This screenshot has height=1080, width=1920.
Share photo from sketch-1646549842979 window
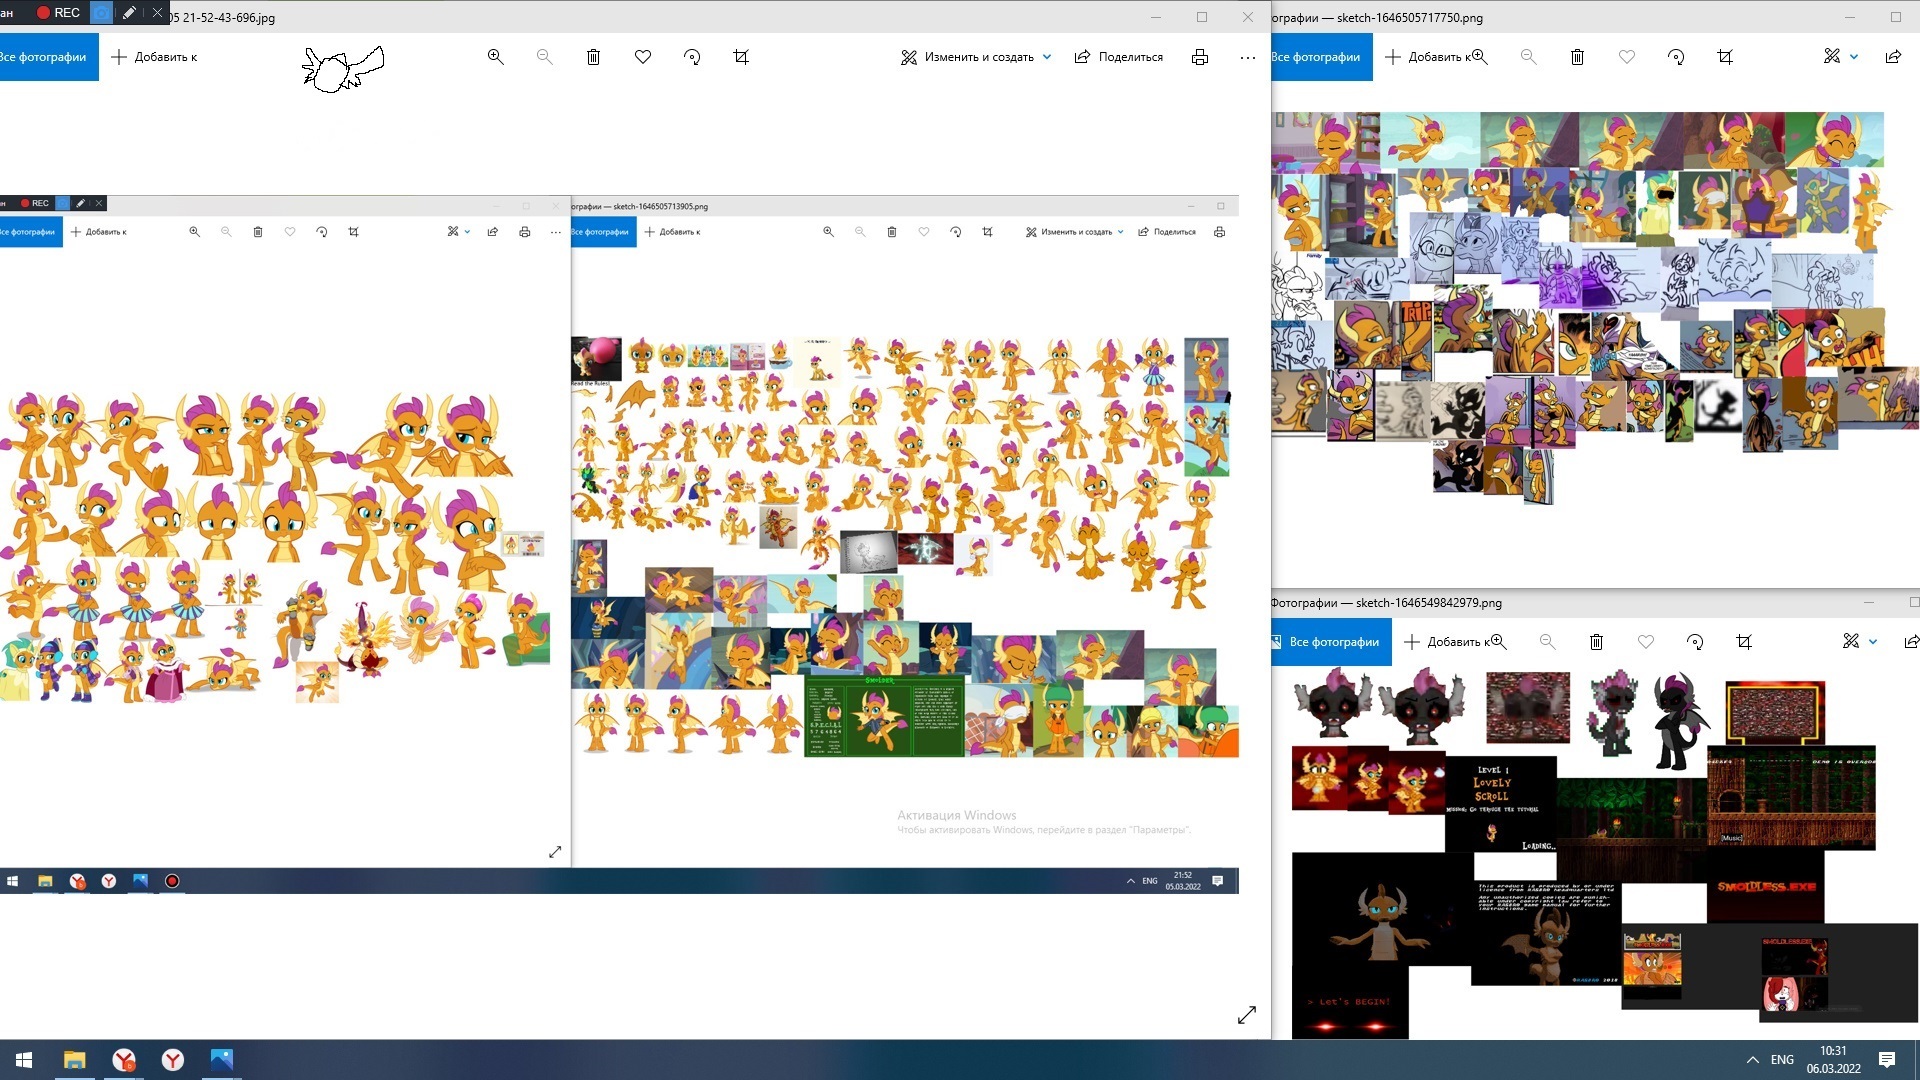(x=1911, y=642)
